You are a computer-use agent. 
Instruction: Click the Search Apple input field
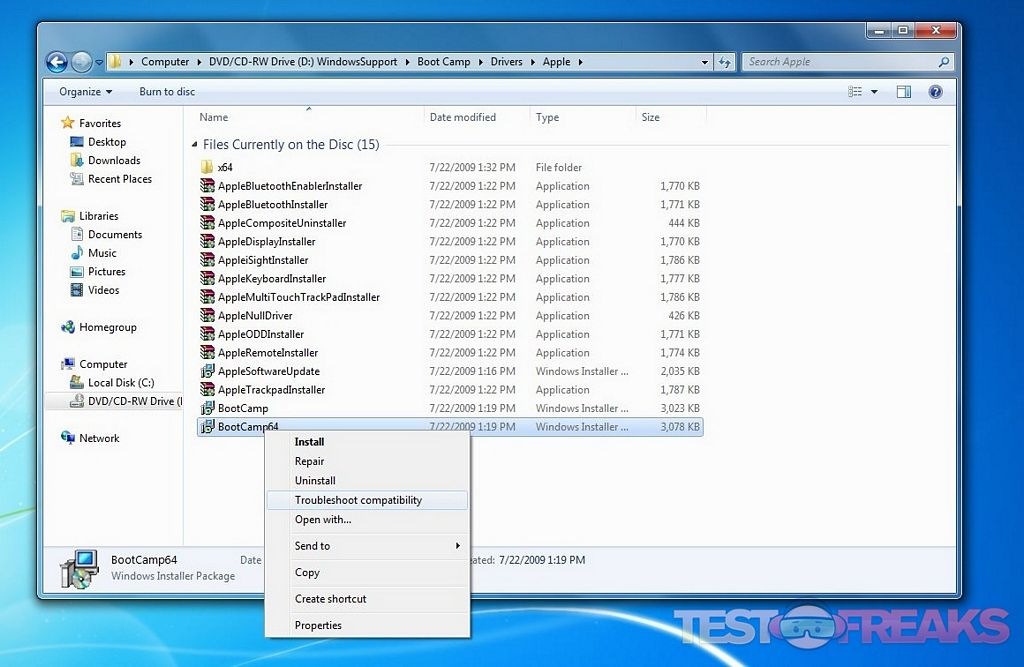[838, 62]
